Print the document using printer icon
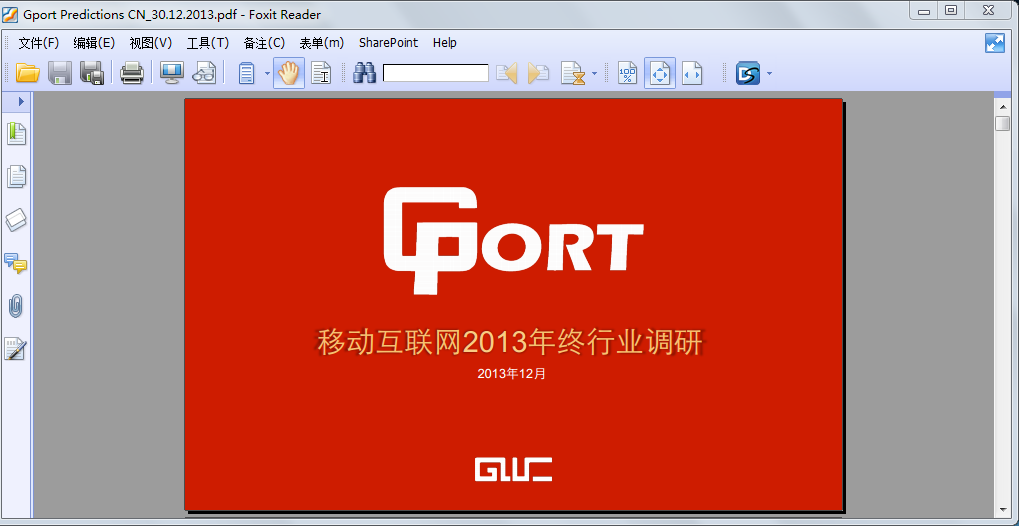 tap(132, 73)
